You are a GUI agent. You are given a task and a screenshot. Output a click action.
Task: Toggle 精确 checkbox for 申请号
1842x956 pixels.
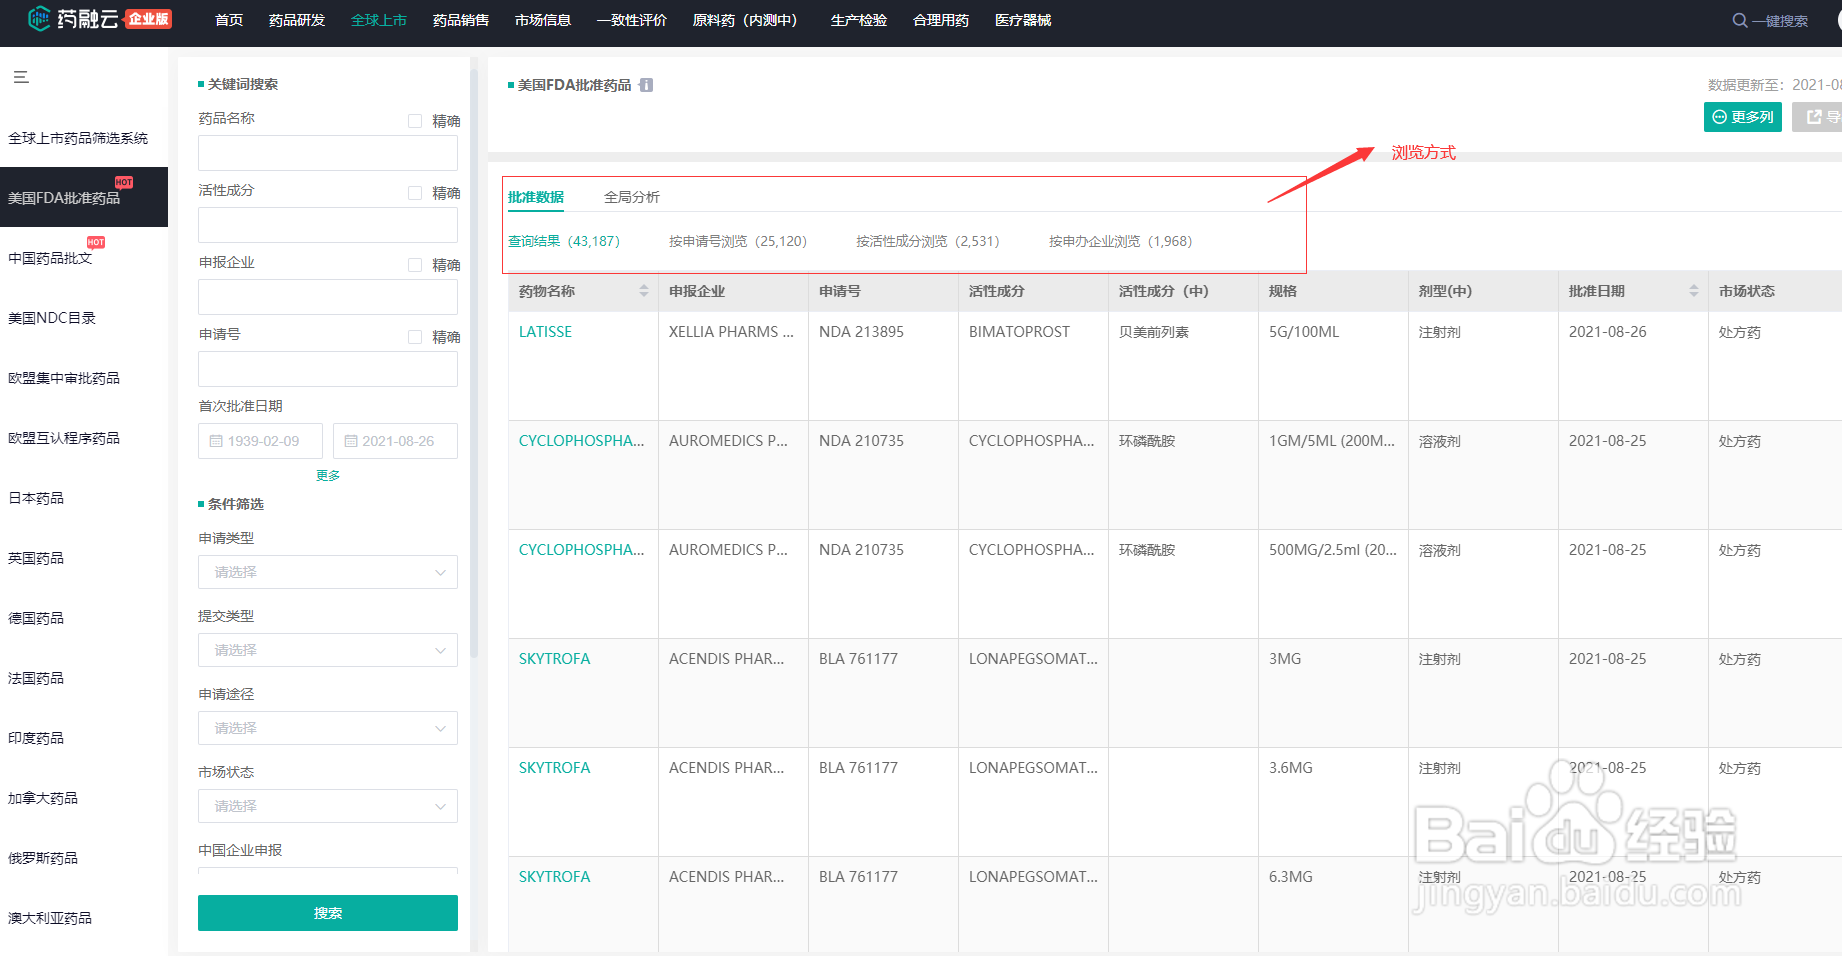(415, 337)
